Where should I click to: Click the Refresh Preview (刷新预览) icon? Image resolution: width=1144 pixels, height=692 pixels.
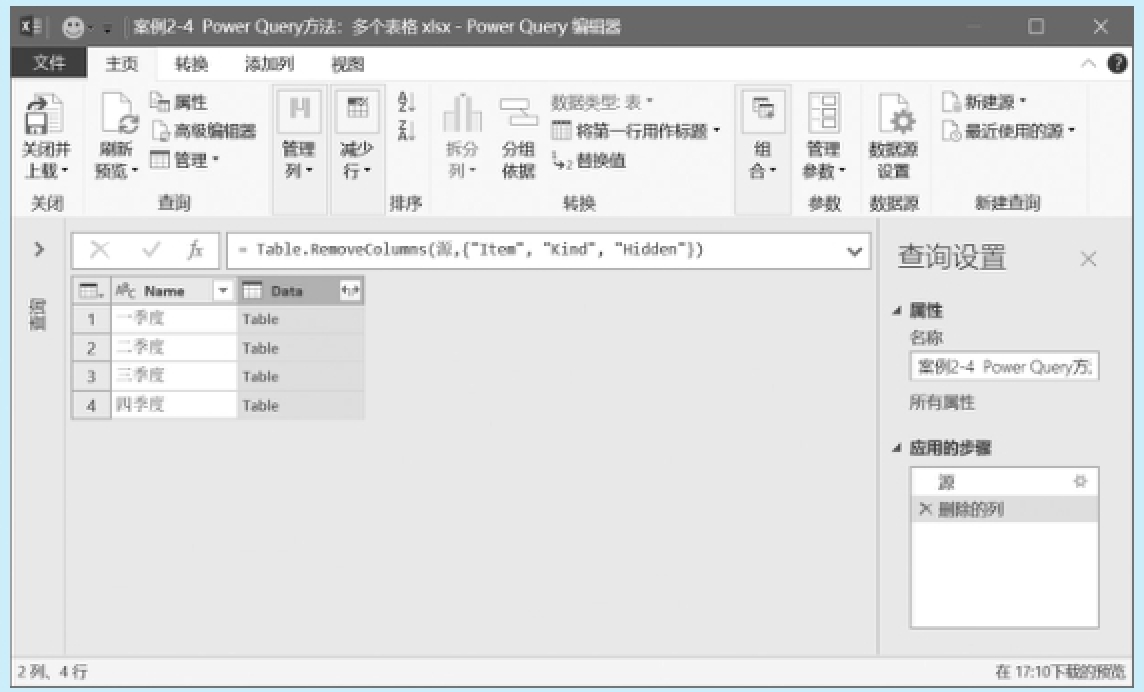click(x=118, y=118)
